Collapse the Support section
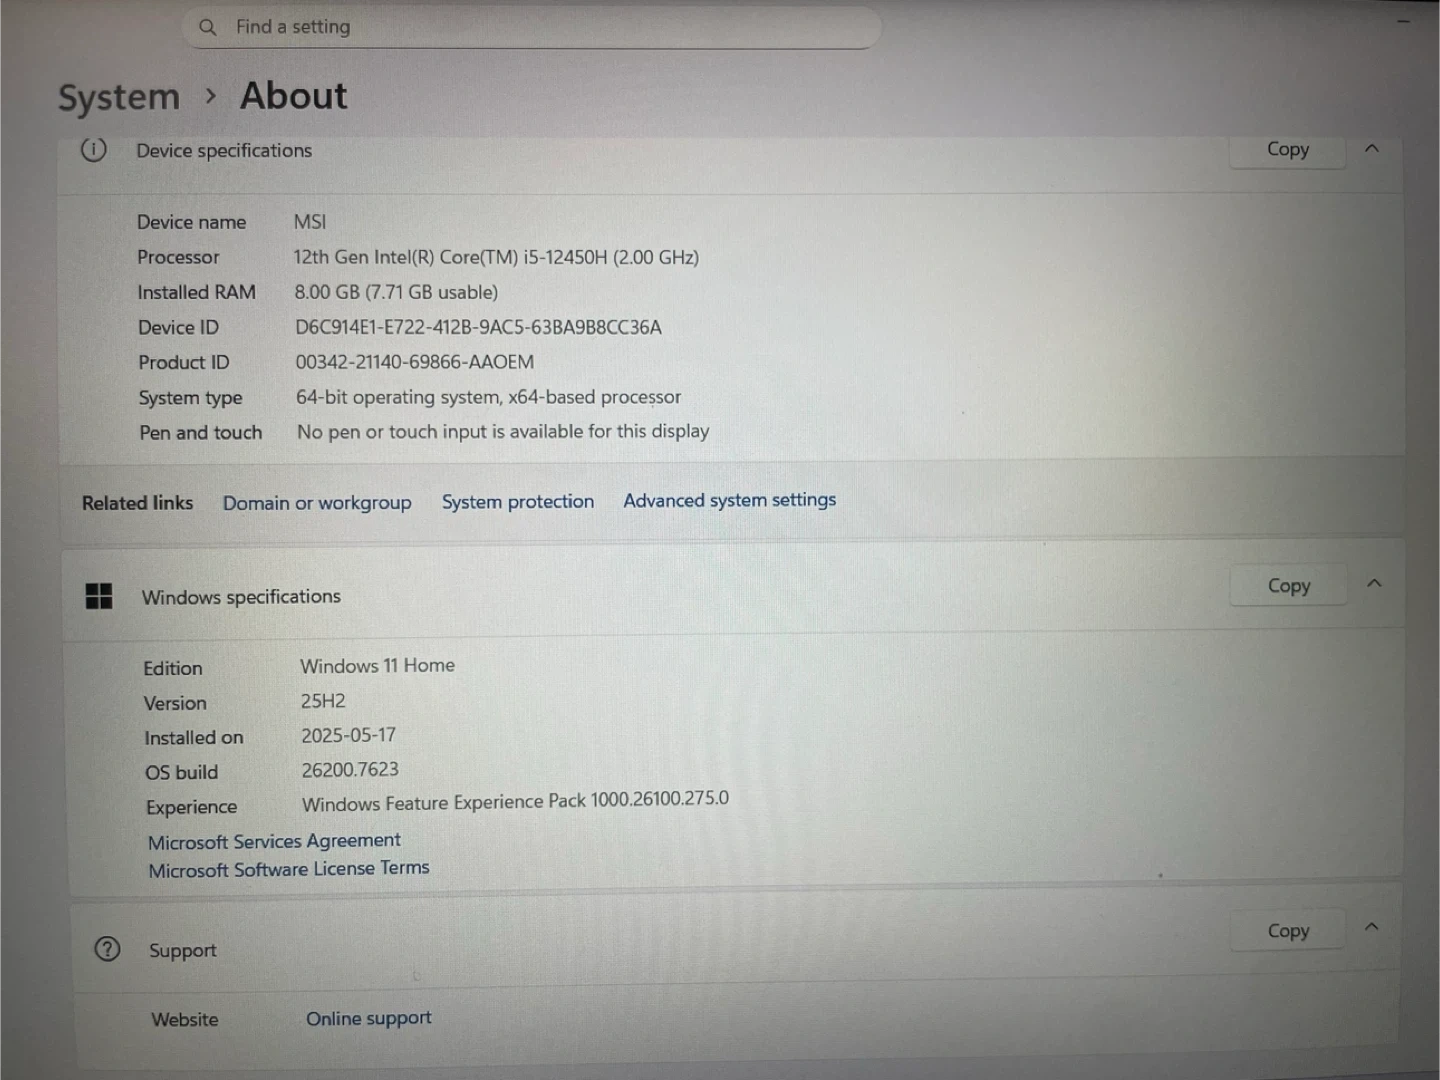1440x1080 pixels. pos(1372,927)
